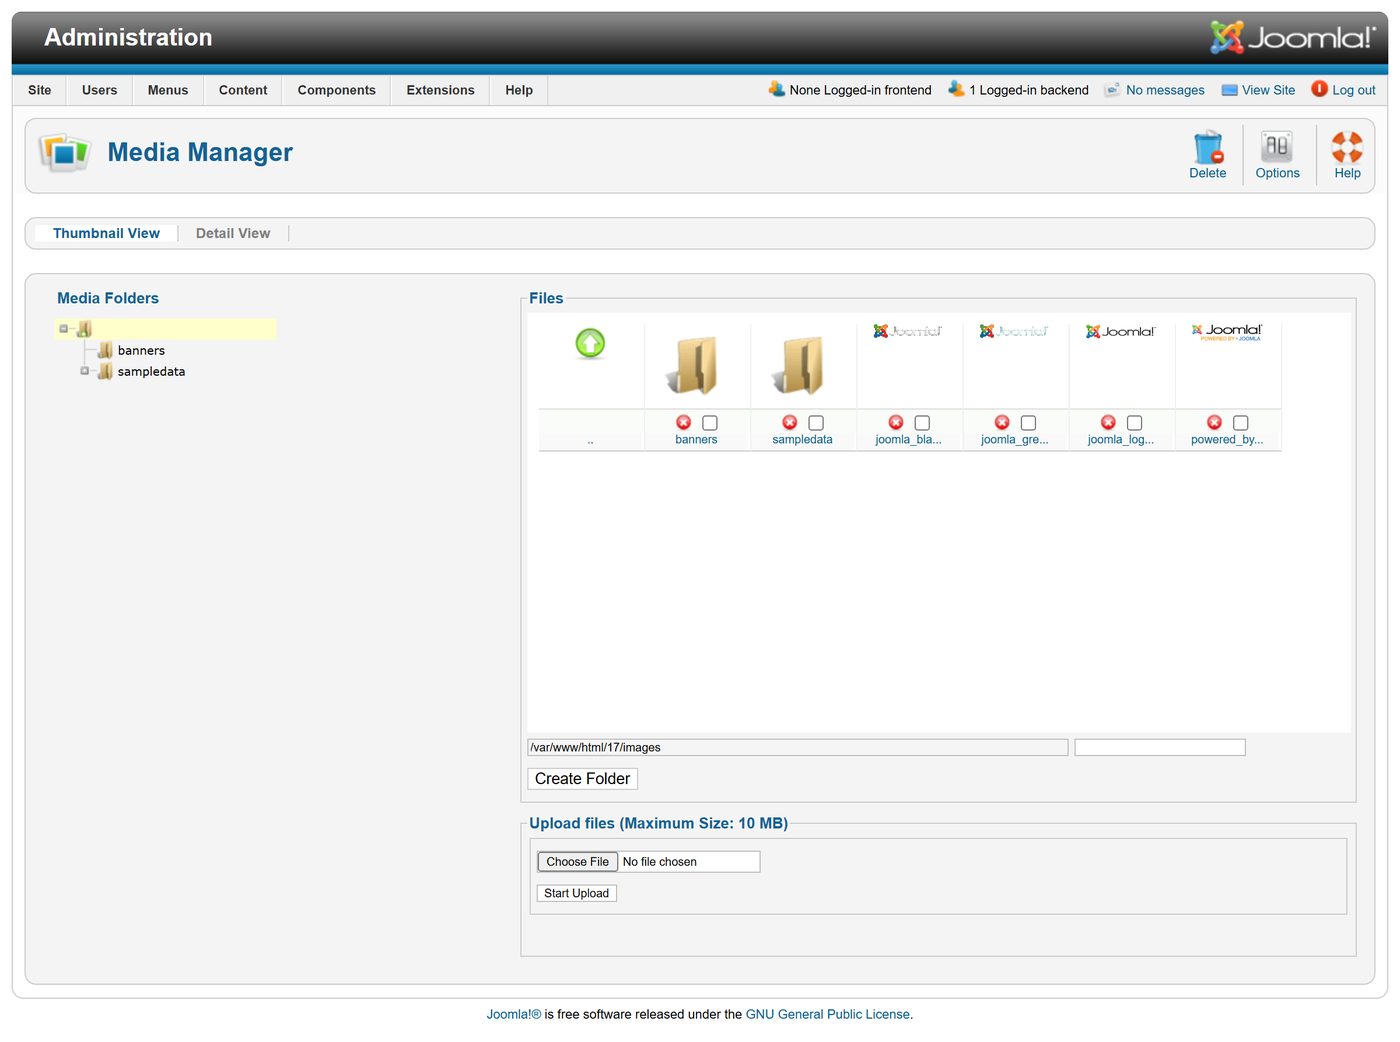
Task: Select the Thumbnail View tab
Action: pyautogui.click(x=106, y=233)
